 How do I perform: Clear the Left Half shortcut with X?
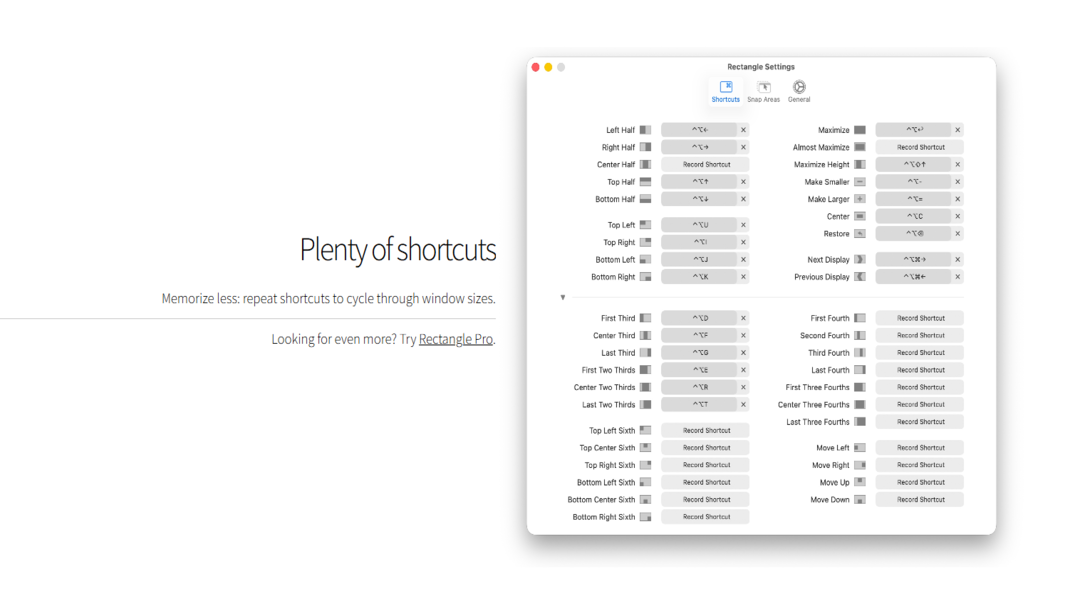pos(743,130)
